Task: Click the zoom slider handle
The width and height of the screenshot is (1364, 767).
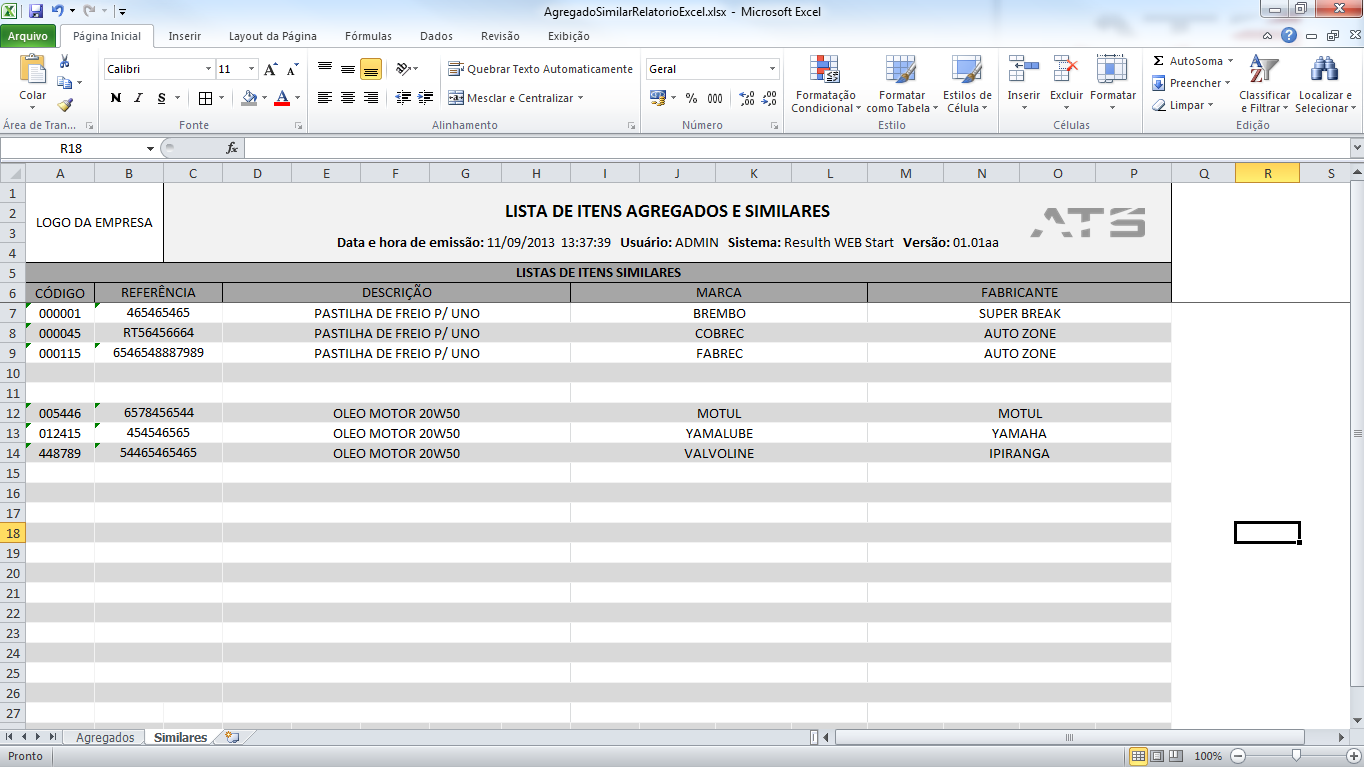Action: (1296, 756)
